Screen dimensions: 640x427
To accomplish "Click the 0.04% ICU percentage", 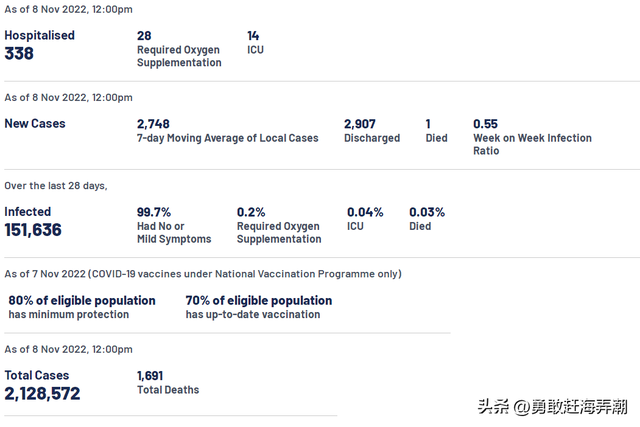I will click(x=365, y=212).
